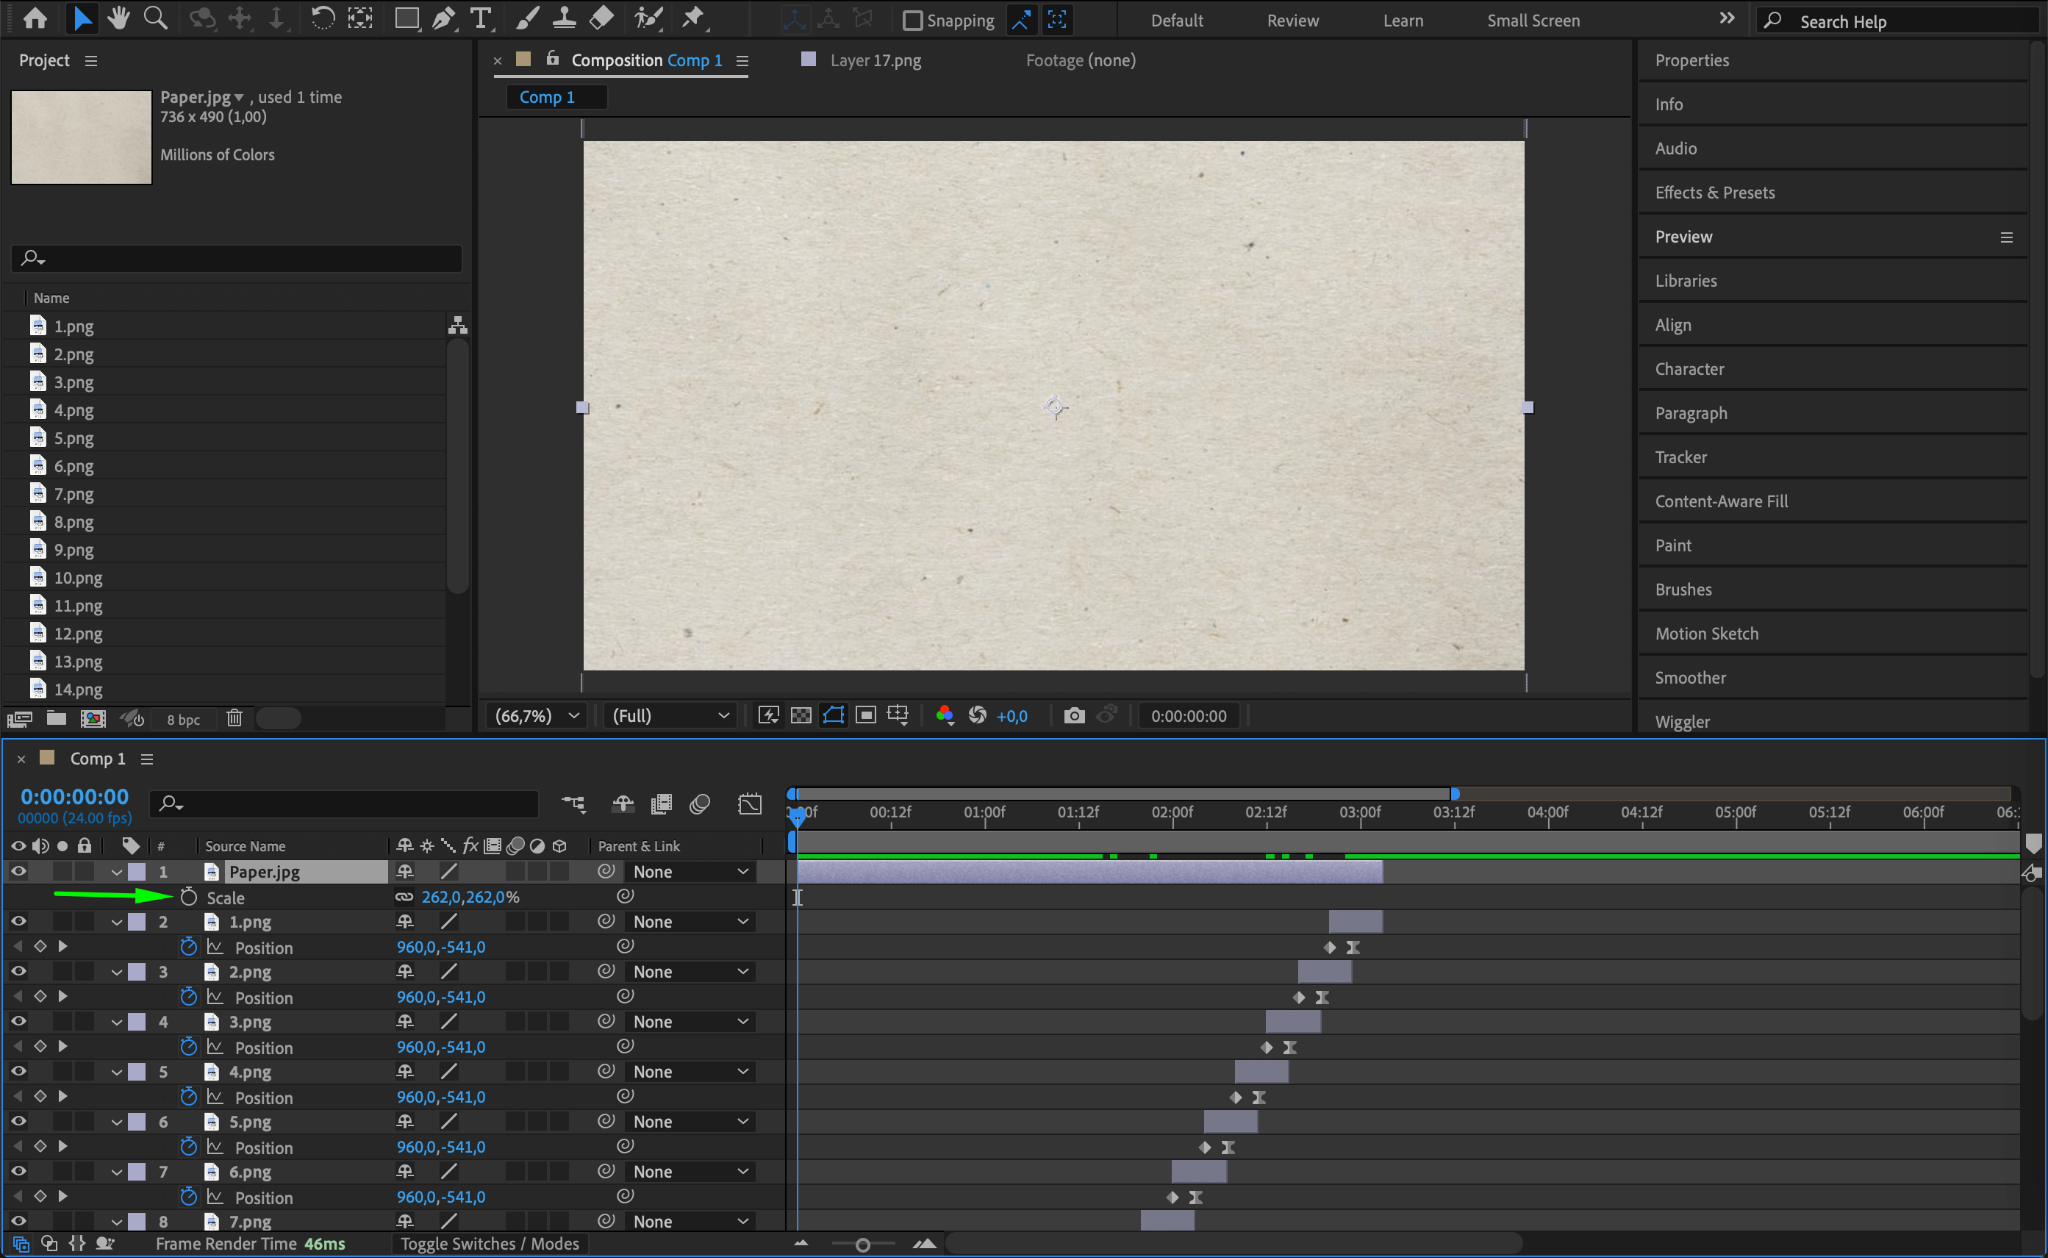The image size is (2048, 1258).
Task: Toggle Scale stopwatch on Paper.jpg
Action: point(188,897)
